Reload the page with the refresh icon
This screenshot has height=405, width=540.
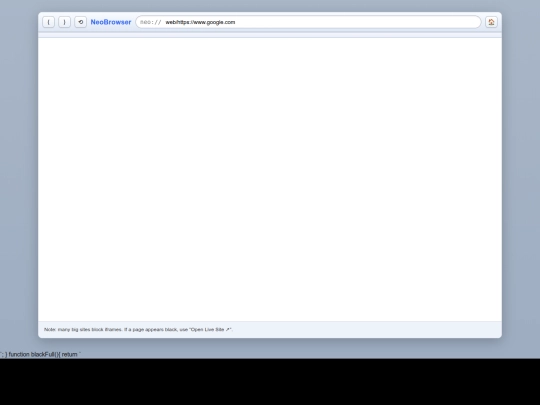tap(81, 22)
